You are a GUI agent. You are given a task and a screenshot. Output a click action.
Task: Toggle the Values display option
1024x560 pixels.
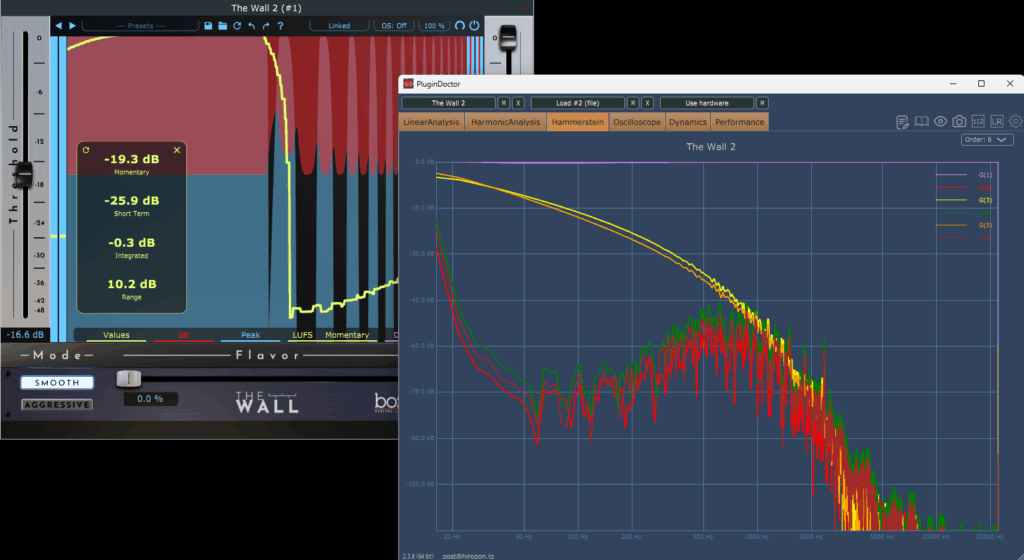(116, 335)
